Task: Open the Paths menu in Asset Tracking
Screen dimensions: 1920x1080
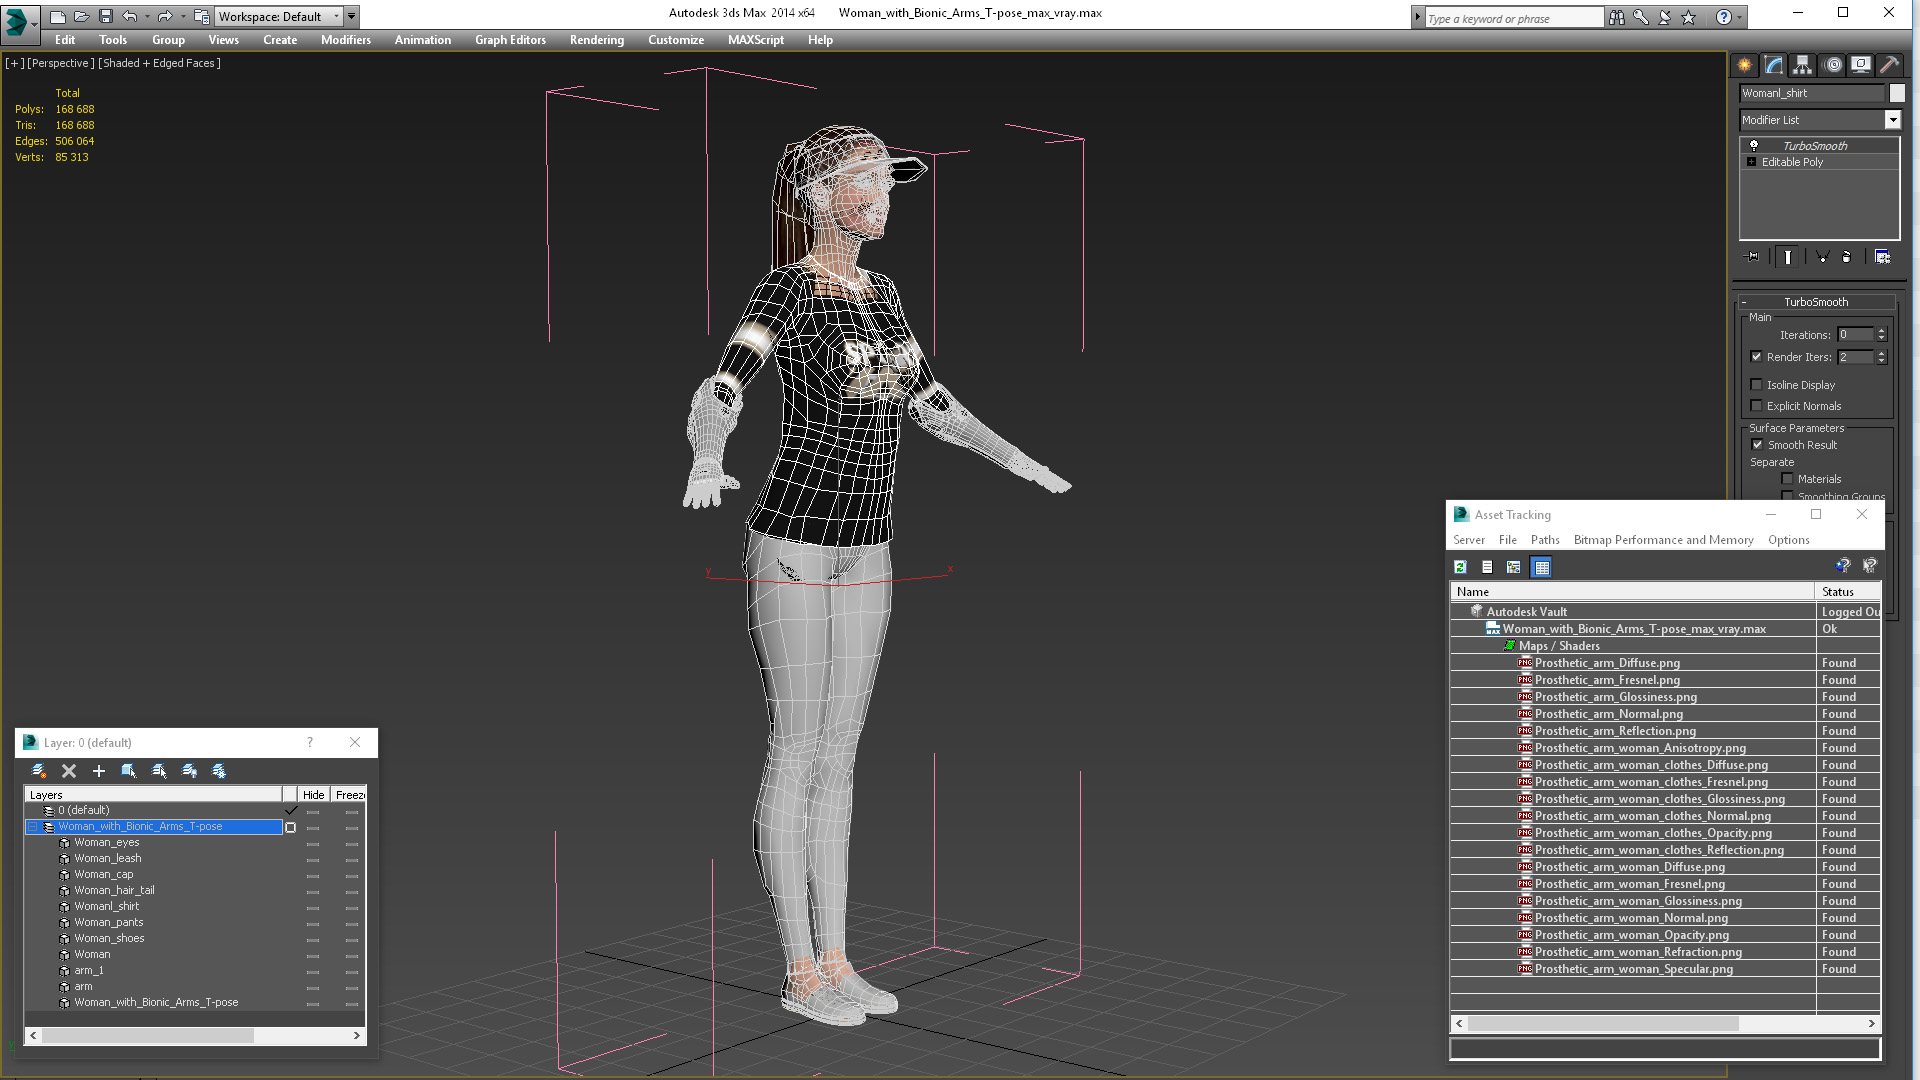Action: 1544,540
